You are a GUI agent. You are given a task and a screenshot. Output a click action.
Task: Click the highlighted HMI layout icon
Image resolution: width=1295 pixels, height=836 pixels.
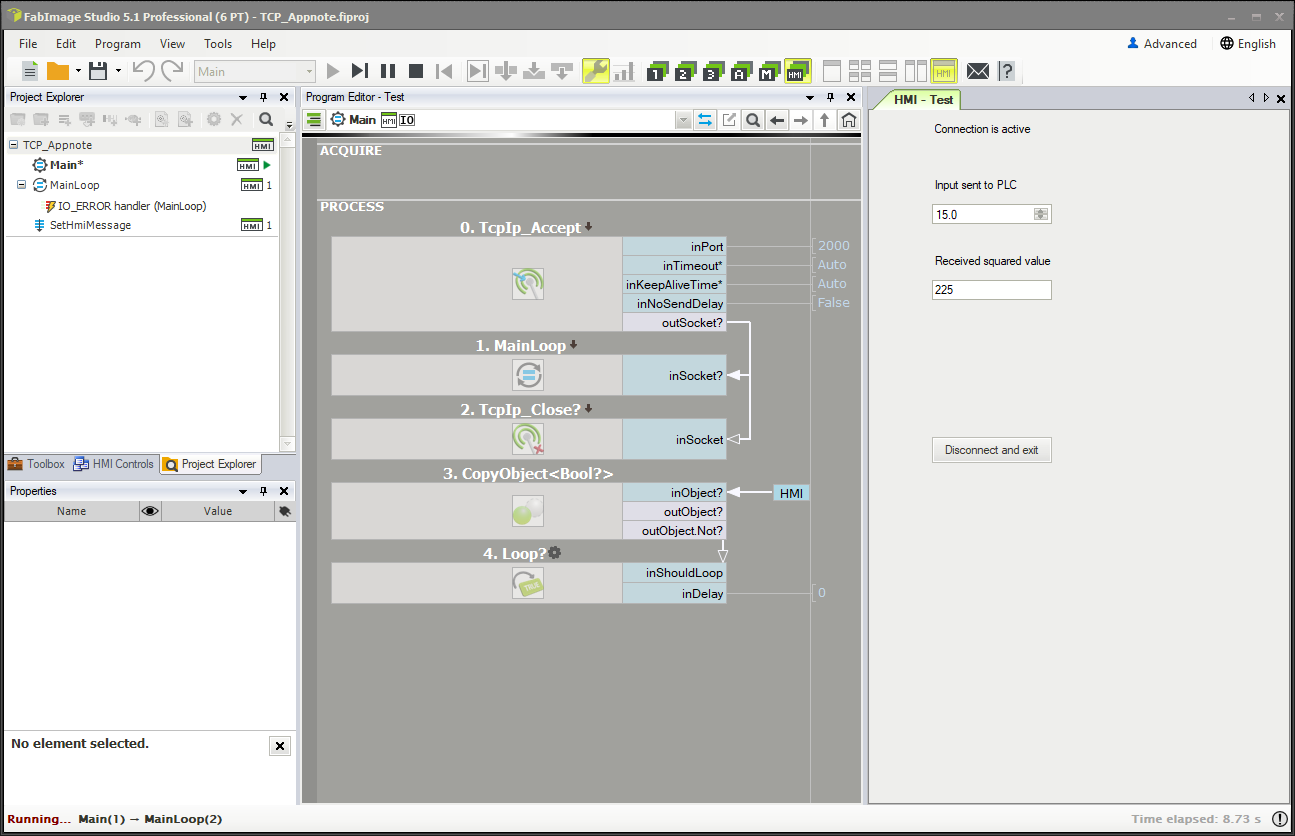pyautogui.click(x=797, y=71)
